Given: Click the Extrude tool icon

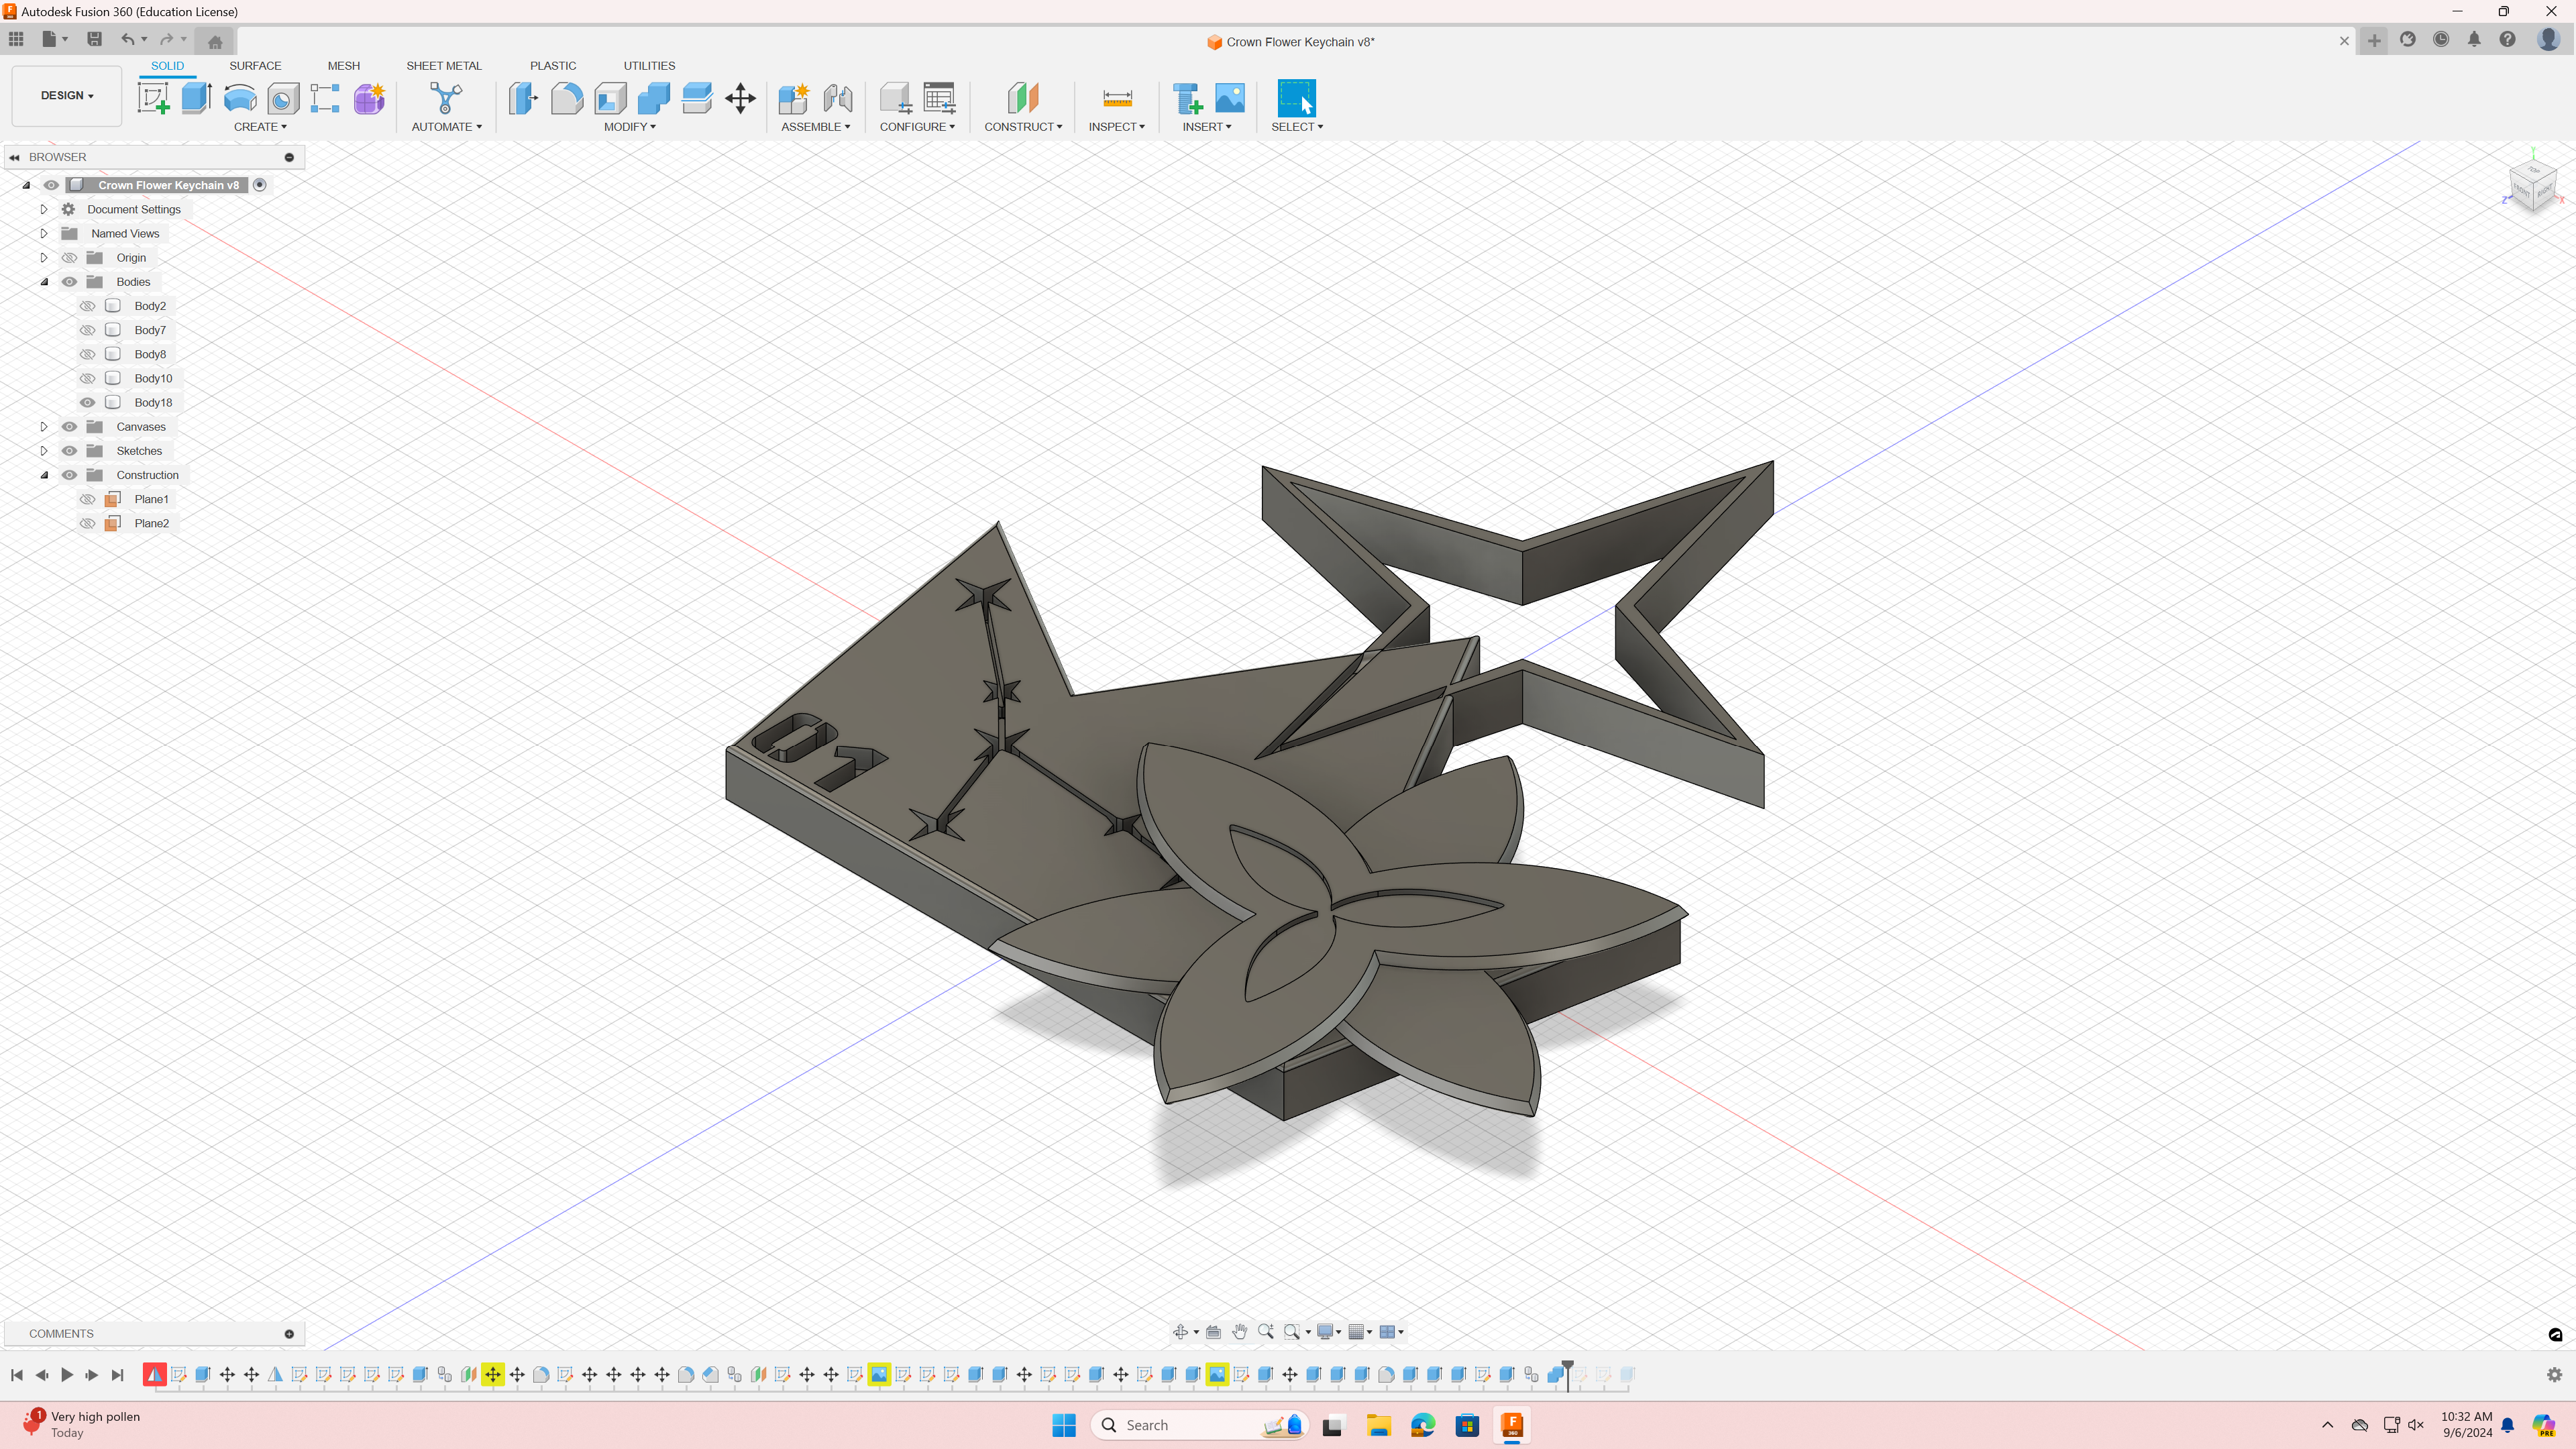Looking at the screenshot, I should (197, 98).
